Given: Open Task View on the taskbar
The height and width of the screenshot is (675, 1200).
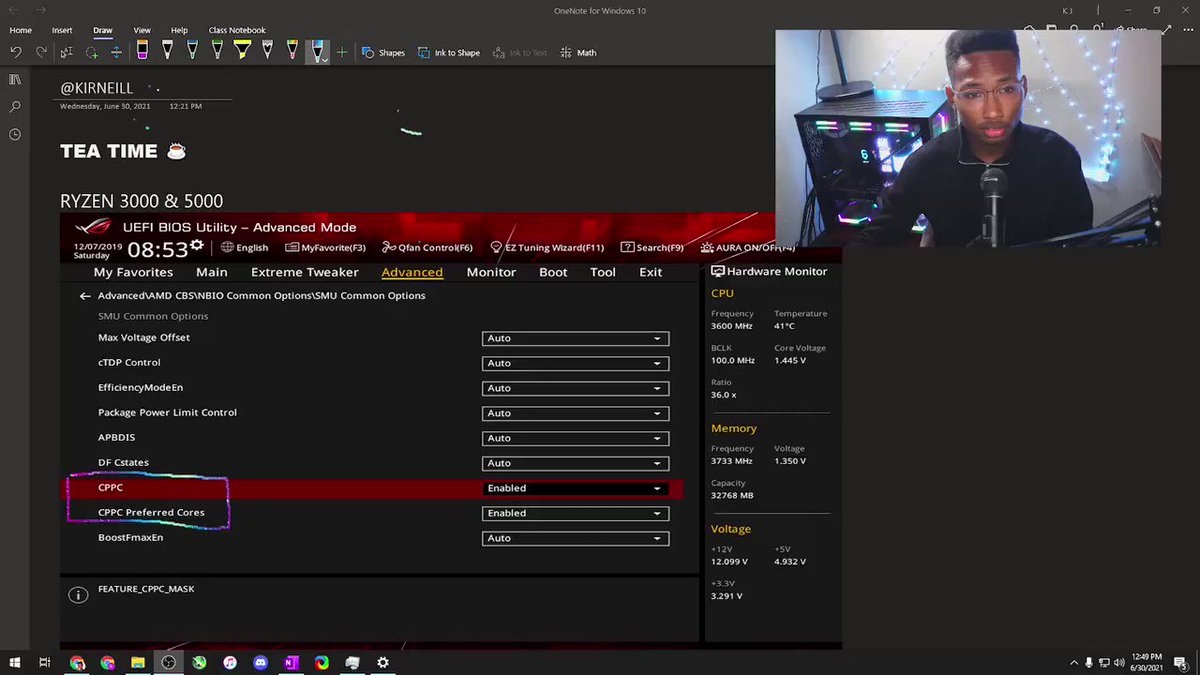Looking at the screenshot, I should point(45,662).
